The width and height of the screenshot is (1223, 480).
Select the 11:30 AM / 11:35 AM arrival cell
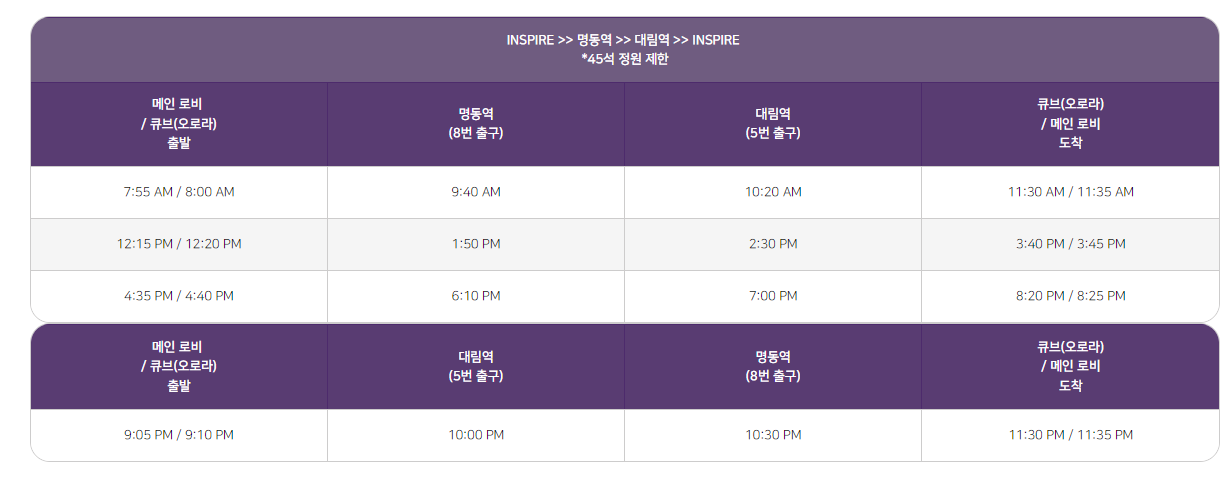click(1070, 192)
